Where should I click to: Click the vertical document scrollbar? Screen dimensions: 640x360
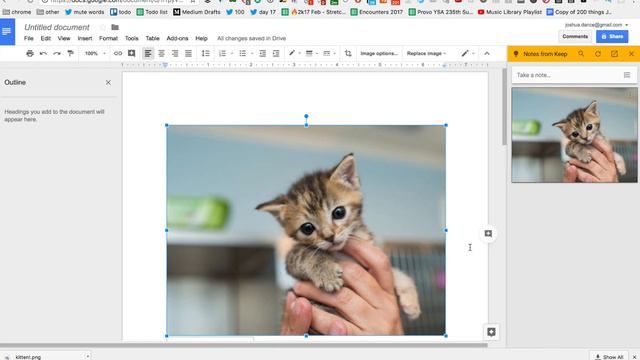click(504, 107)
